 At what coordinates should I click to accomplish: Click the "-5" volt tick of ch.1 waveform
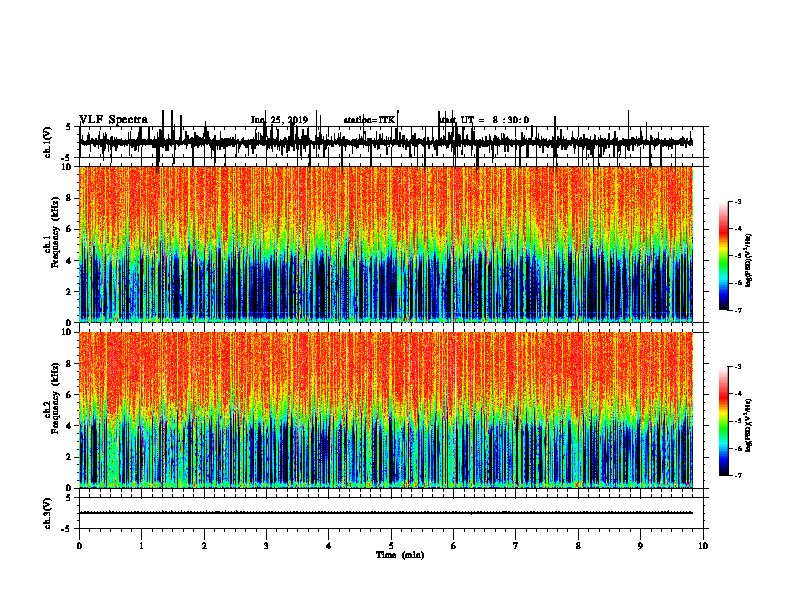(x=67, y=158)
